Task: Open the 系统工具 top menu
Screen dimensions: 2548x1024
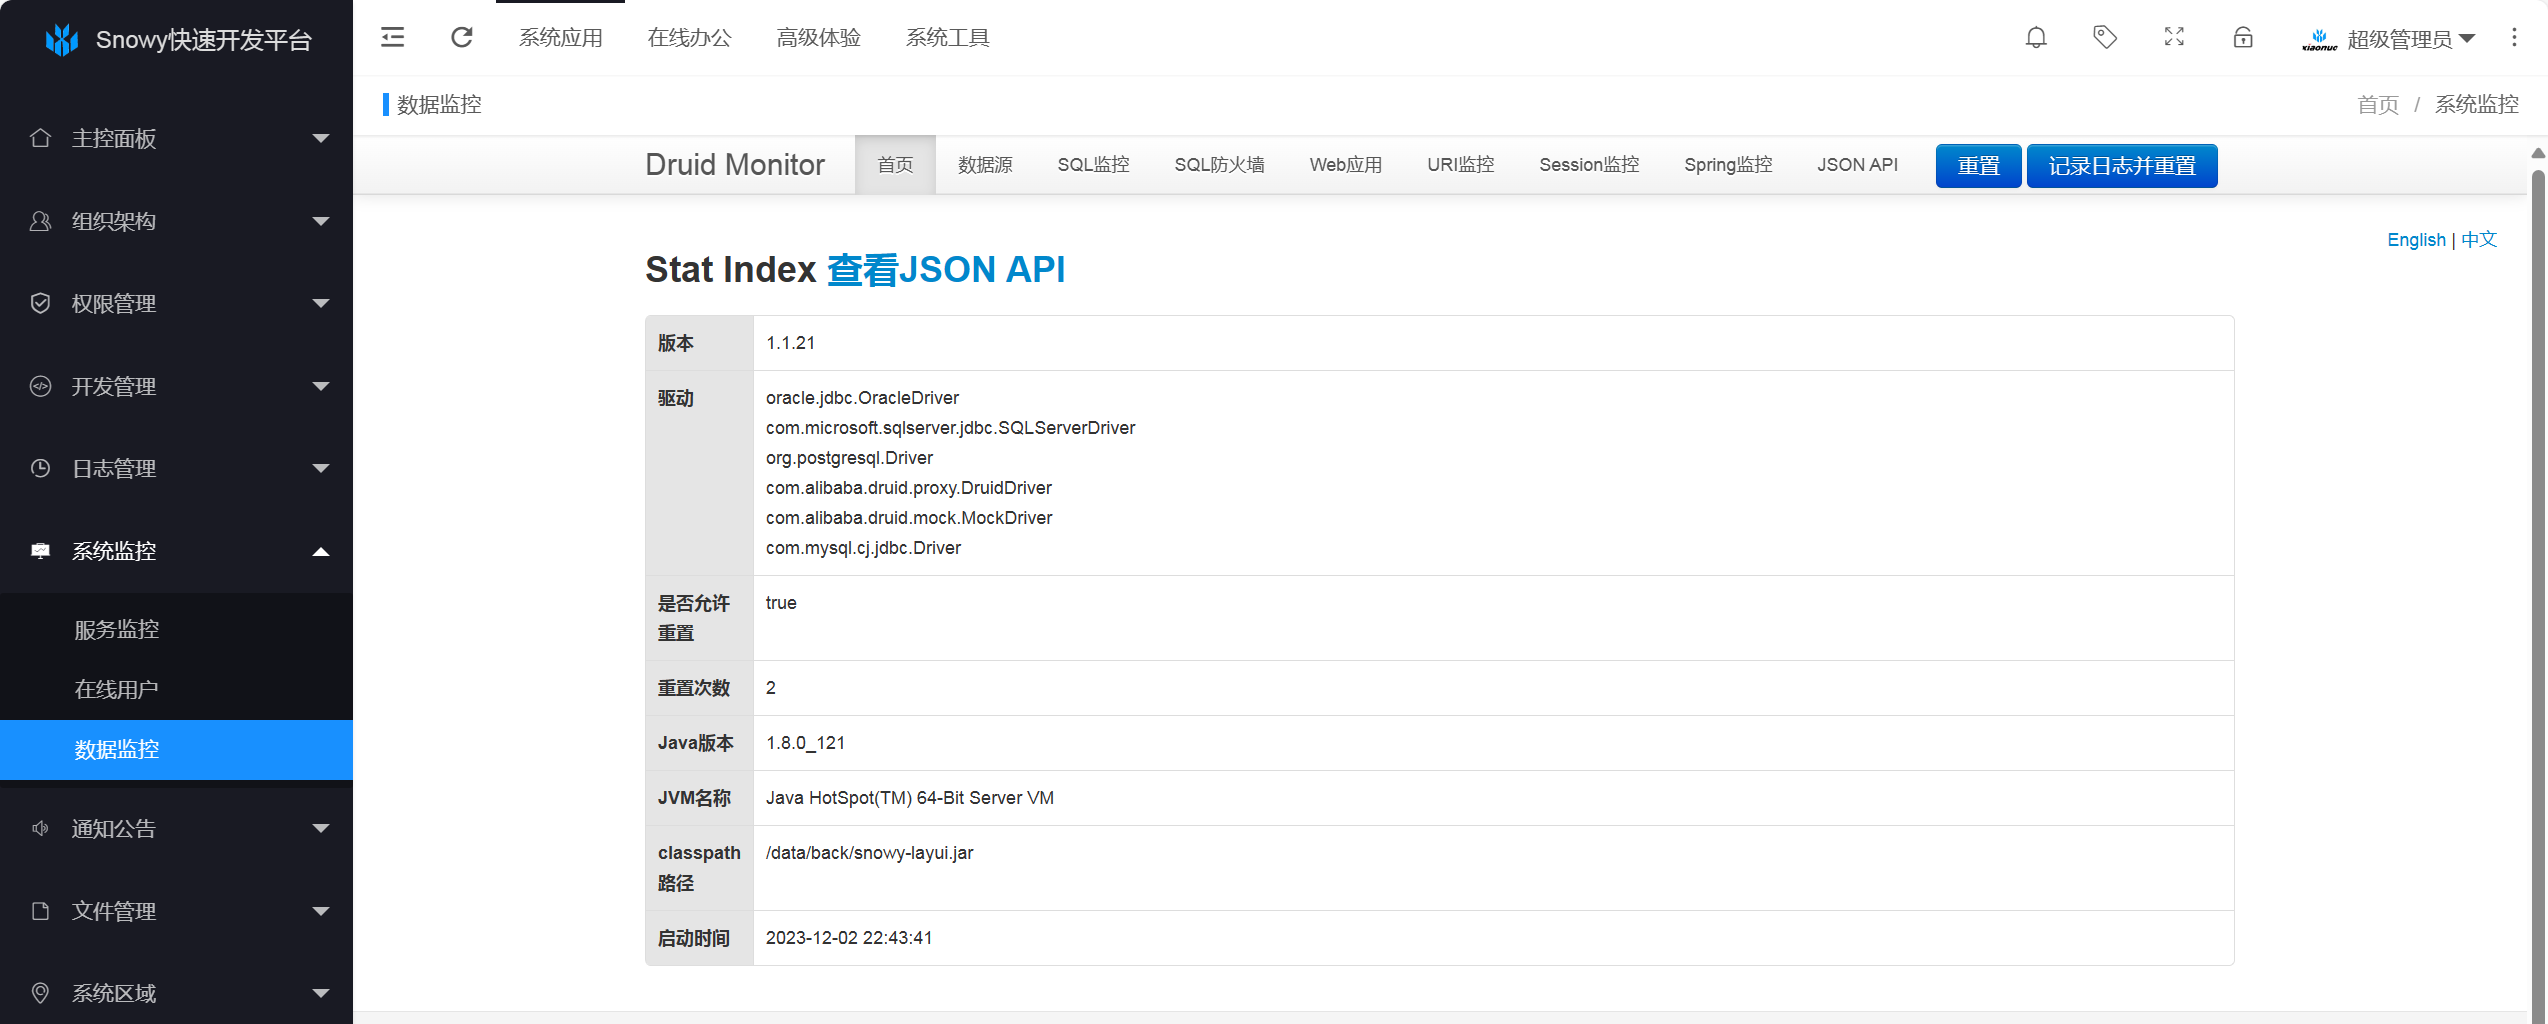Action: coord(947,38)
